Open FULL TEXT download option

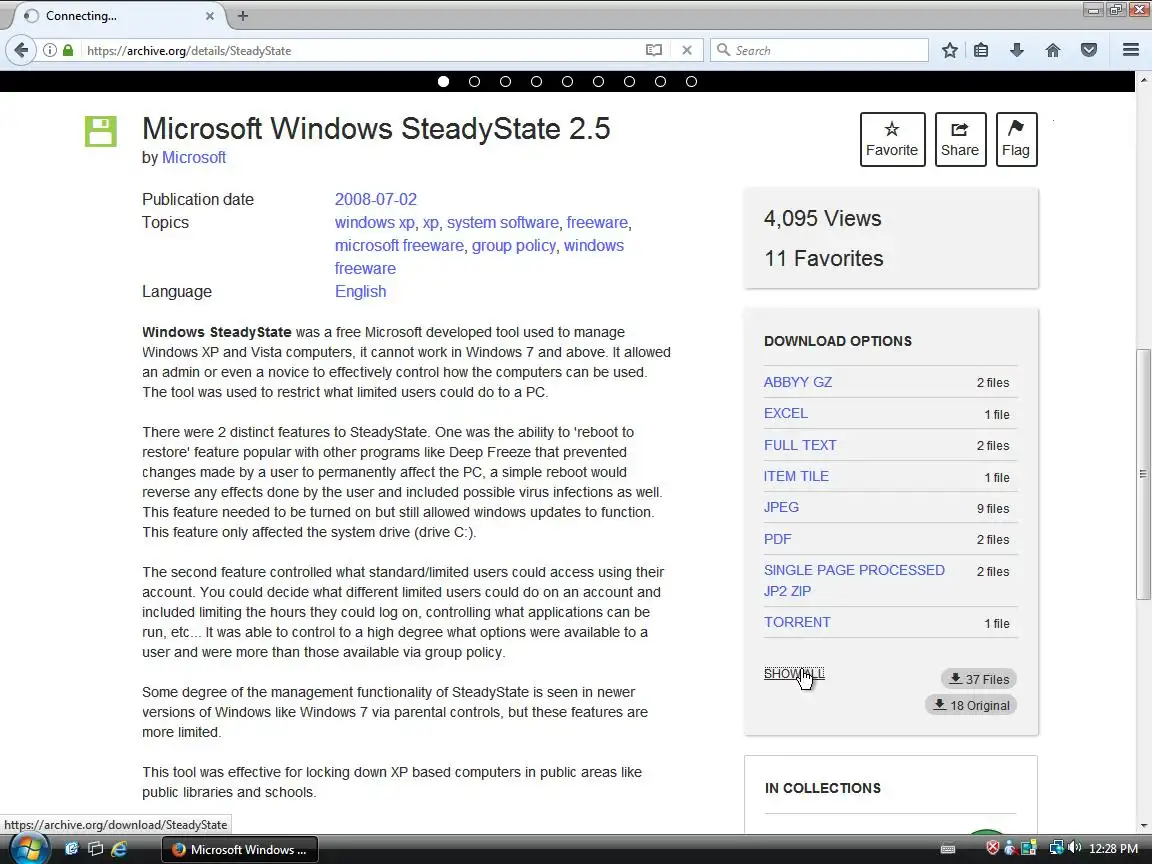(x=799, y=445)
